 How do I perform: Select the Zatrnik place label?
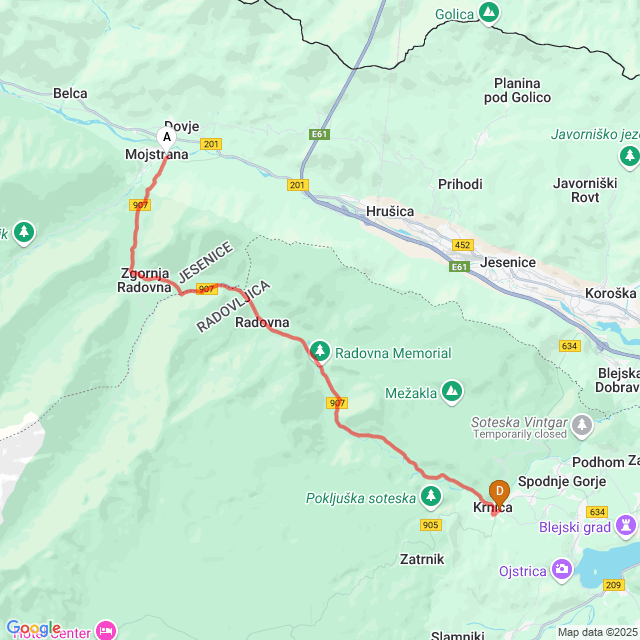pos(422,559)
